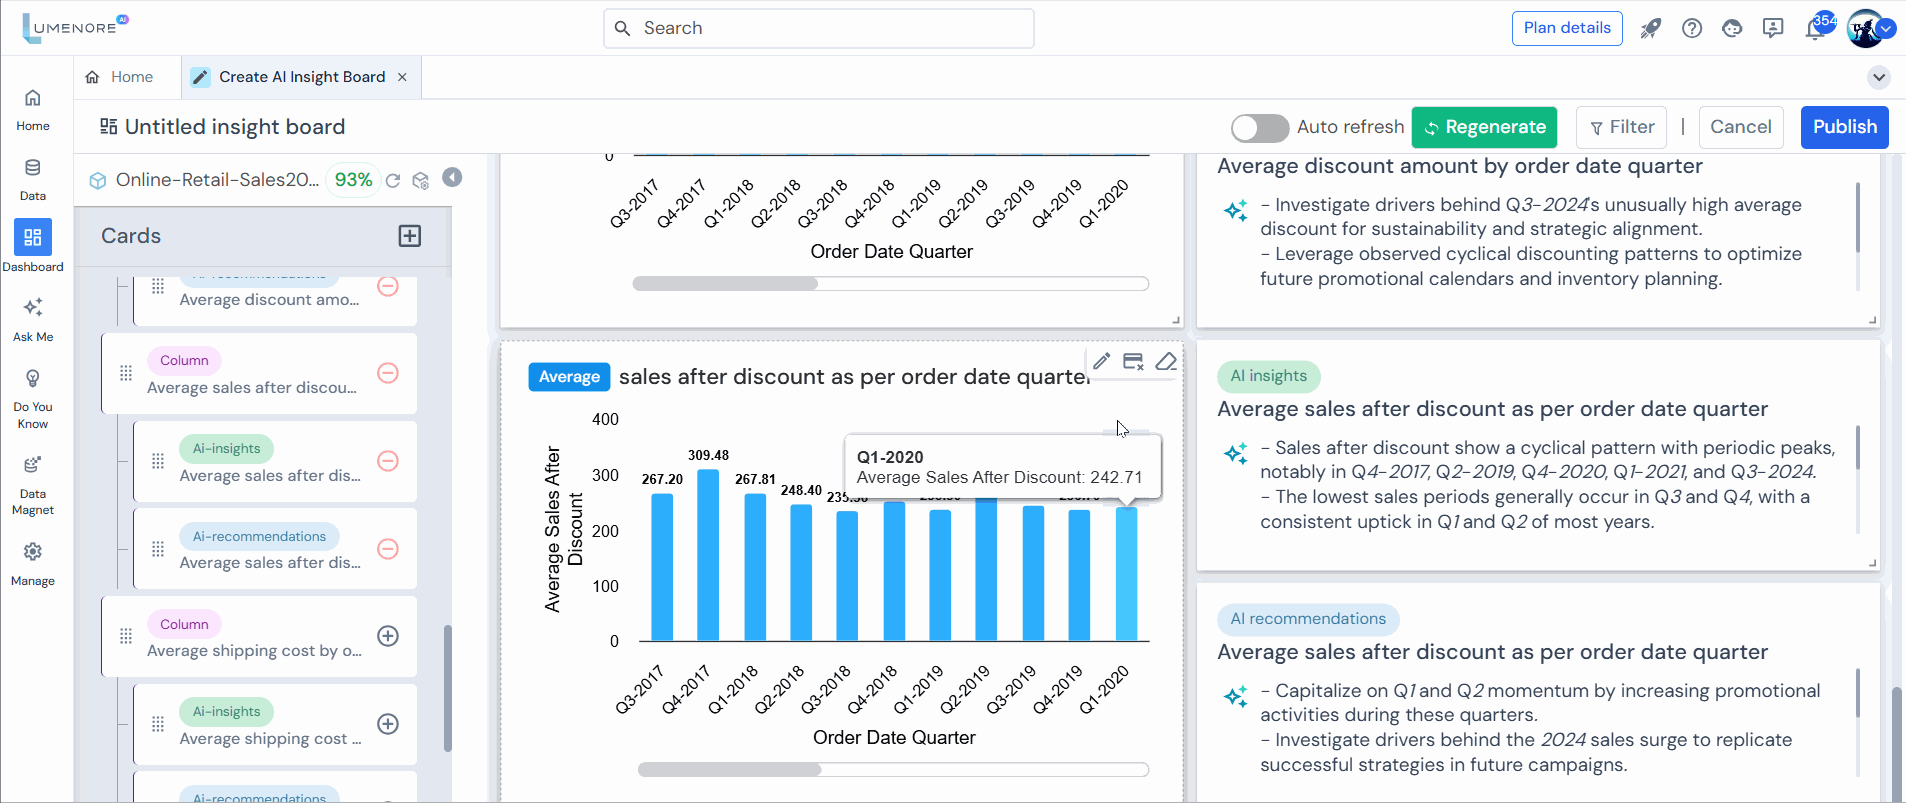Click the add card plus icon beside Cards
This screenshot has width=1906, height=803.
click(x=410, y=236)
